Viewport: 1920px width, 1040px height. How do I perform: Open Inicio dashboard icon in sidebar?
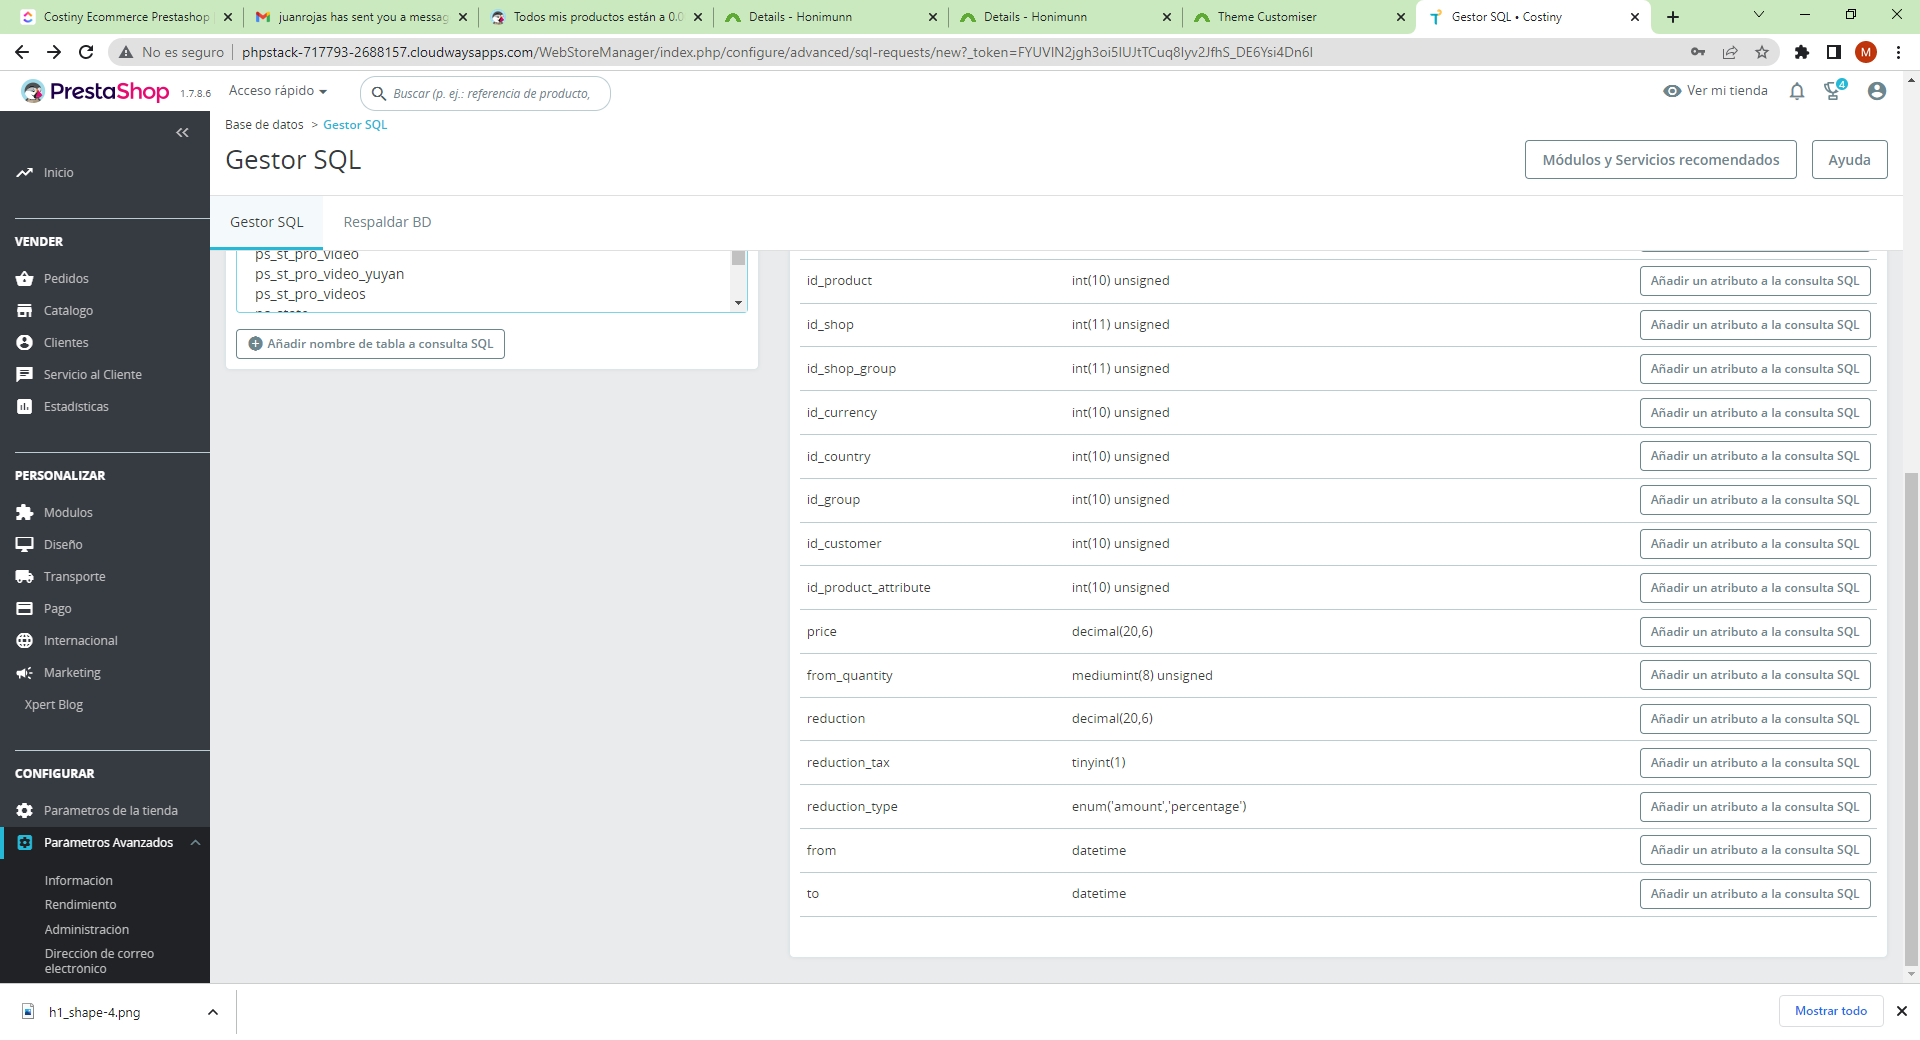(x=24, y=173)
